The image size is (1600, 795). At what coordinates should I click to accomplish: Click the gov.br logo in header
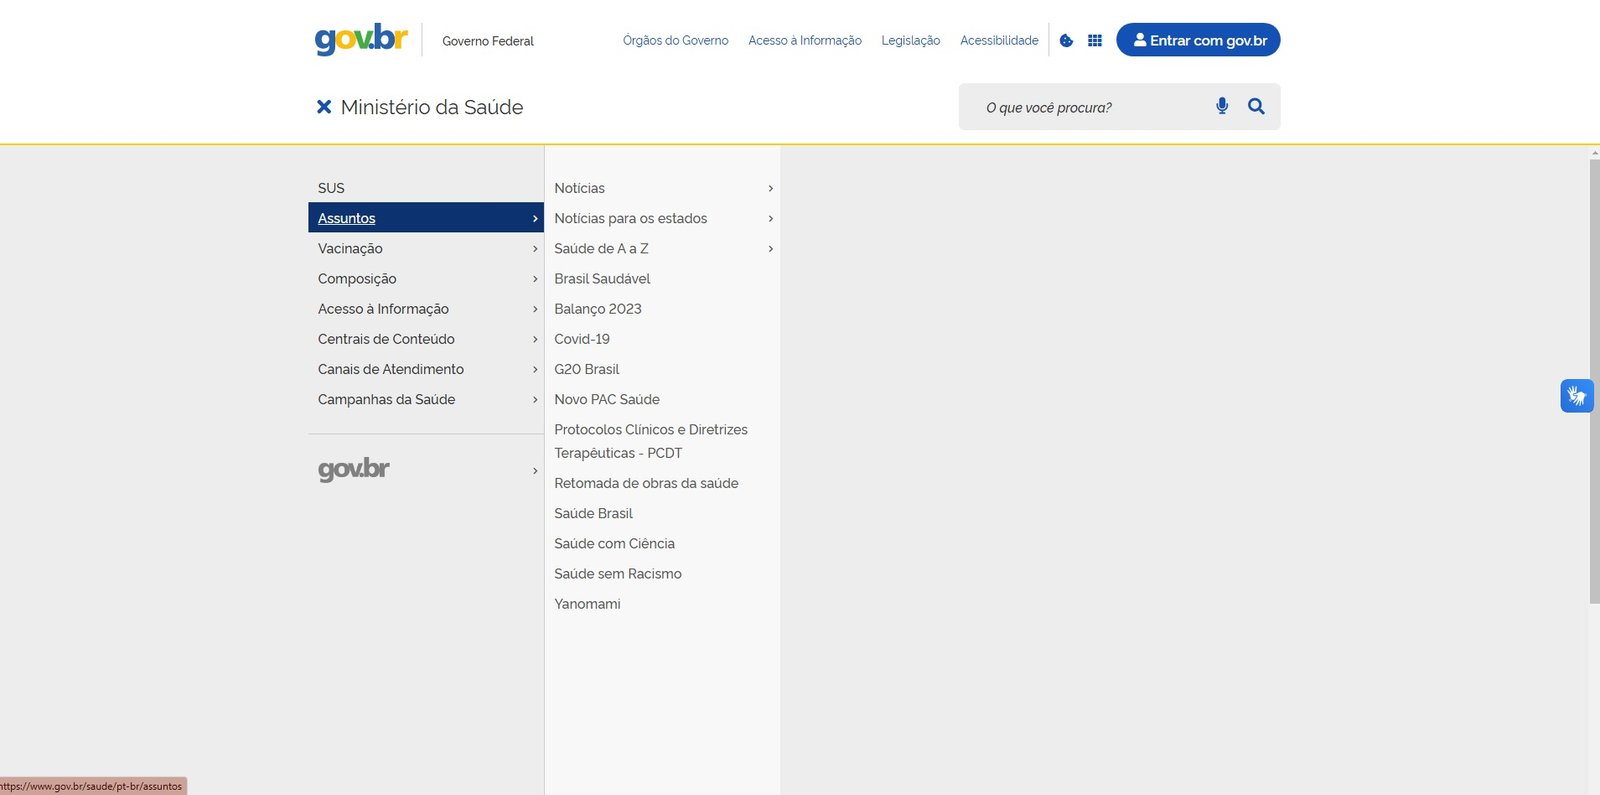tap(361, 39)
